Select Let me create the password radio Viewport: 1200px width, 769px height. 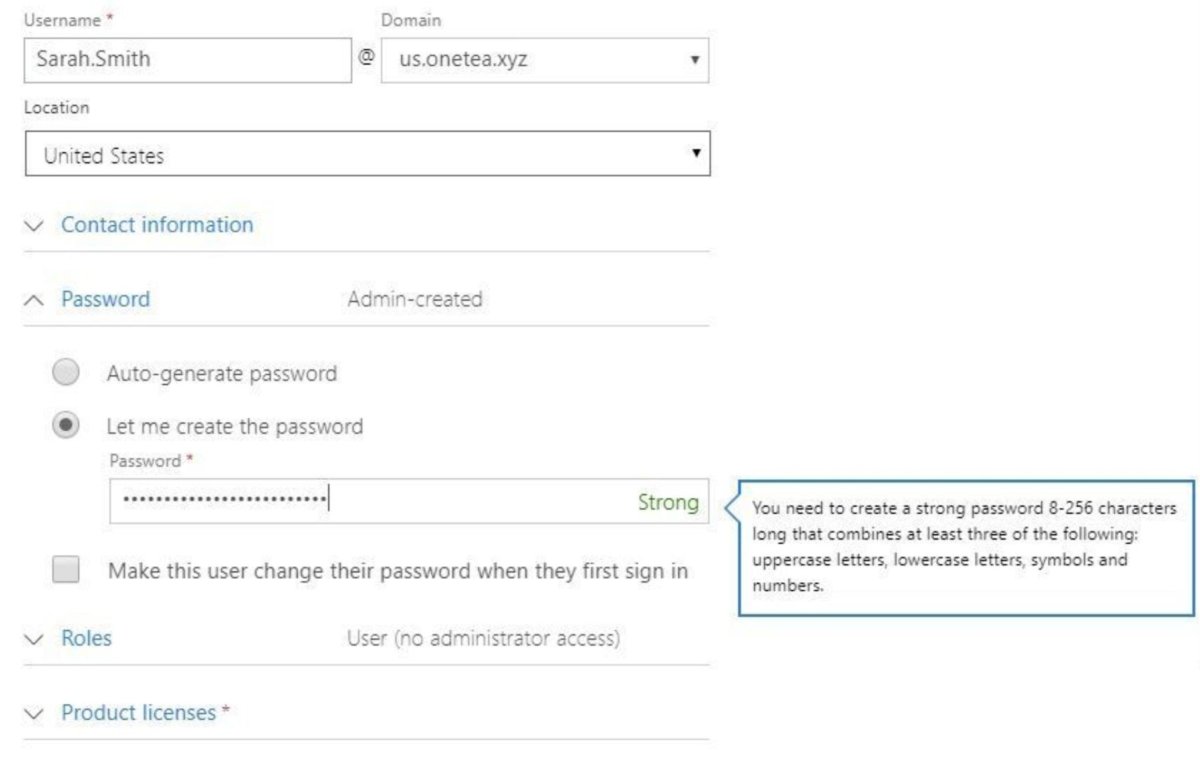(66, 426)
